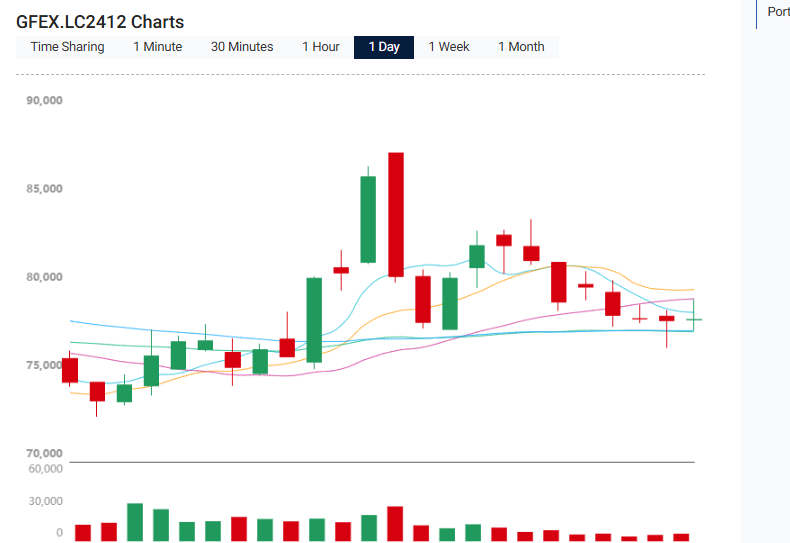Image resolution: width=790 pixels, height=543 pixels.
Task: Click the 80,000 price axis label
Action: [x=44, y=277]
